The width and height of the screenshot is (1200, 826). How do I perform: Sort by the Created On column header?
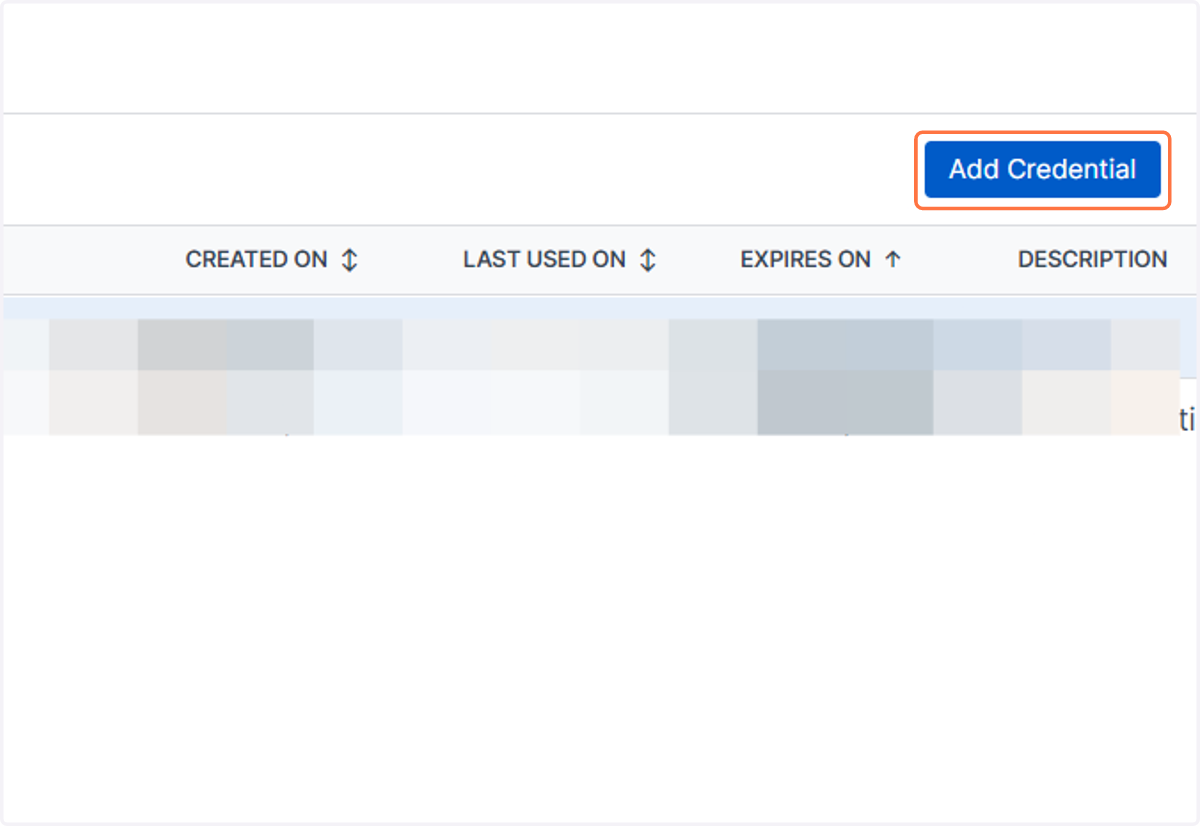256,260
